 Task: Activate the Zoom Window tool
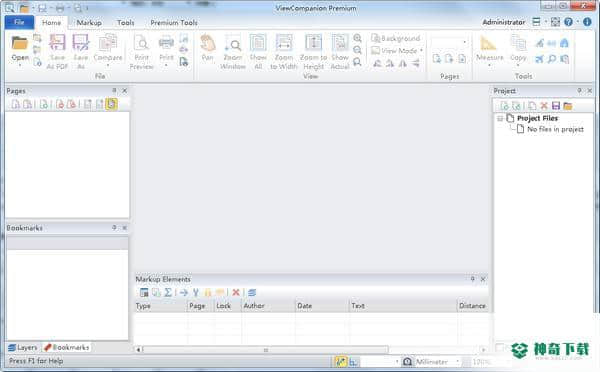(x=233, y=52)
